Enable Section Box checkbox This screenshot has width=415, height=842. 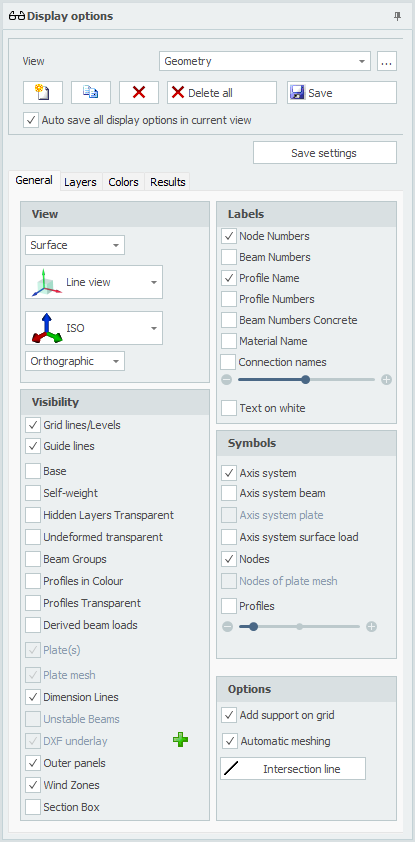click(33, 807)
